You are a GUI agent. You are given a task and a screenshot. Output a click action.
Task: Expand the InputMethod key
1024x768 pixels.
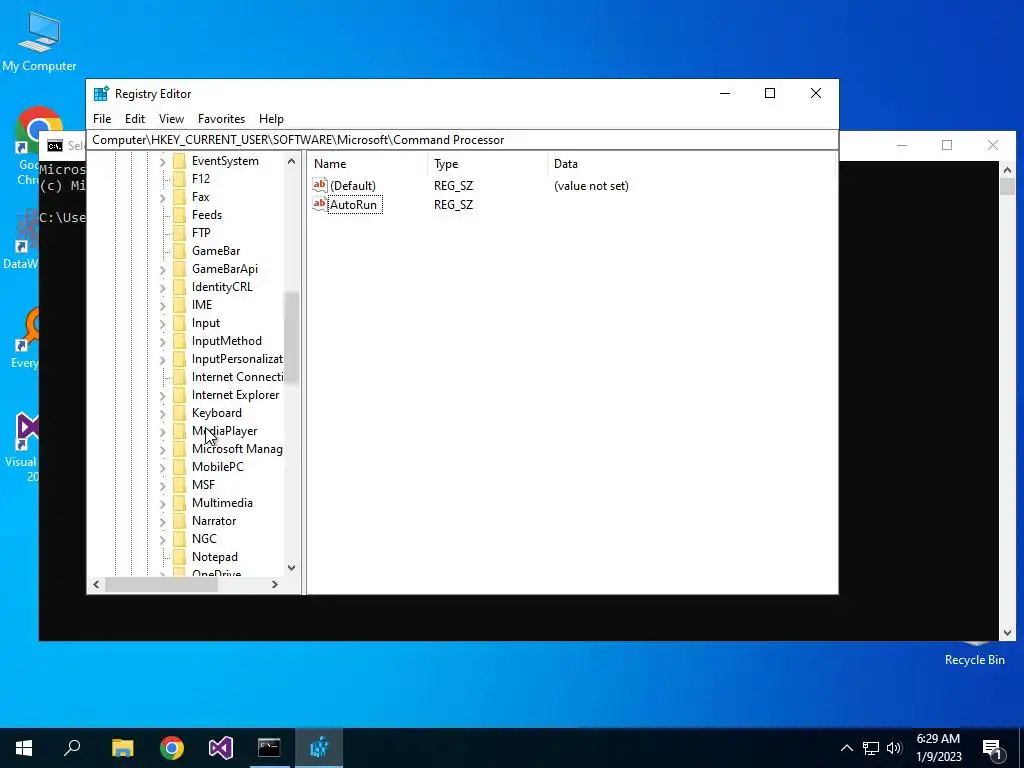pyautogui.click(x=163, y=341)
